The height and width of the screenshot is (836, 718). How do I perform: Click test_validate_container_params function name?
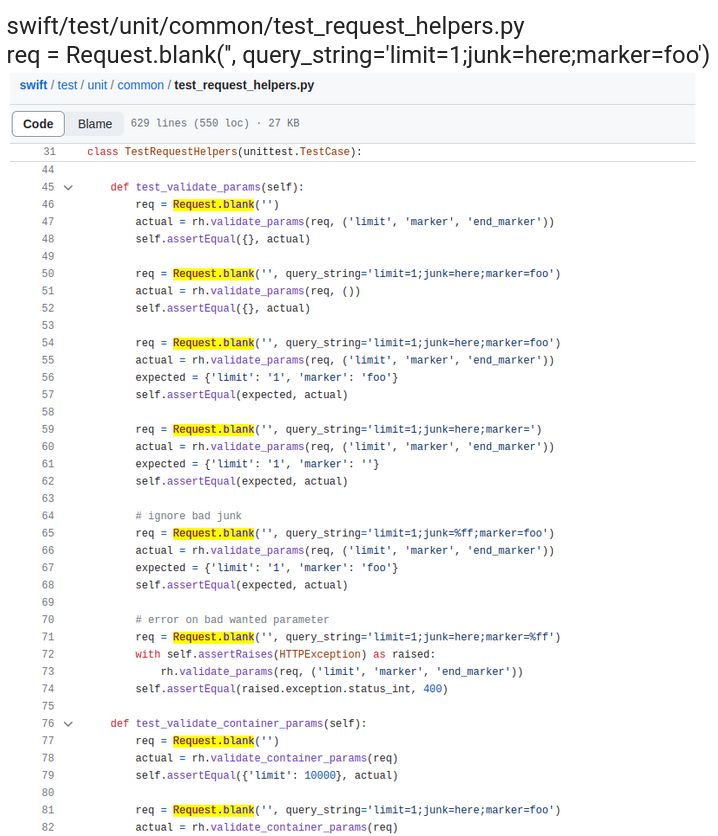pos(230,724)
